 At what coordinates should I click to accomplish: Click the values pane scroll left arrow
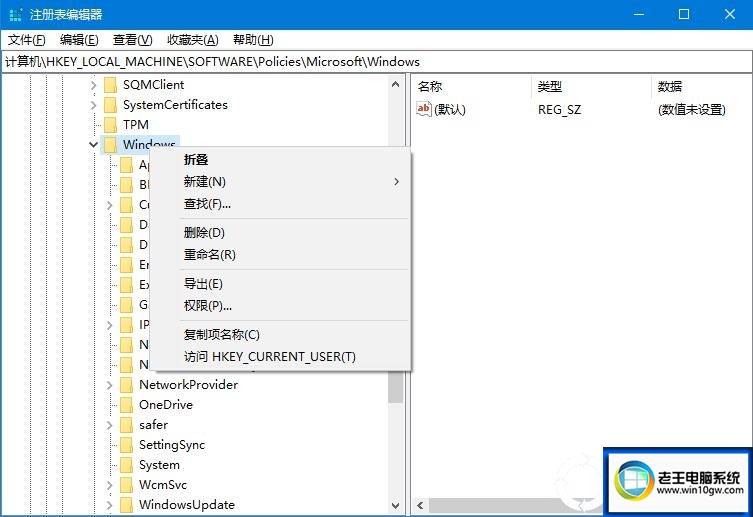pyautogui.click(x=420, y=505)
